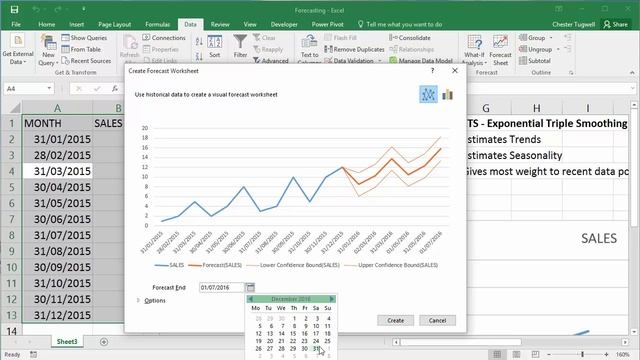
Task: Switch to the Formulas tab
Action: click(x=158, y=24)
